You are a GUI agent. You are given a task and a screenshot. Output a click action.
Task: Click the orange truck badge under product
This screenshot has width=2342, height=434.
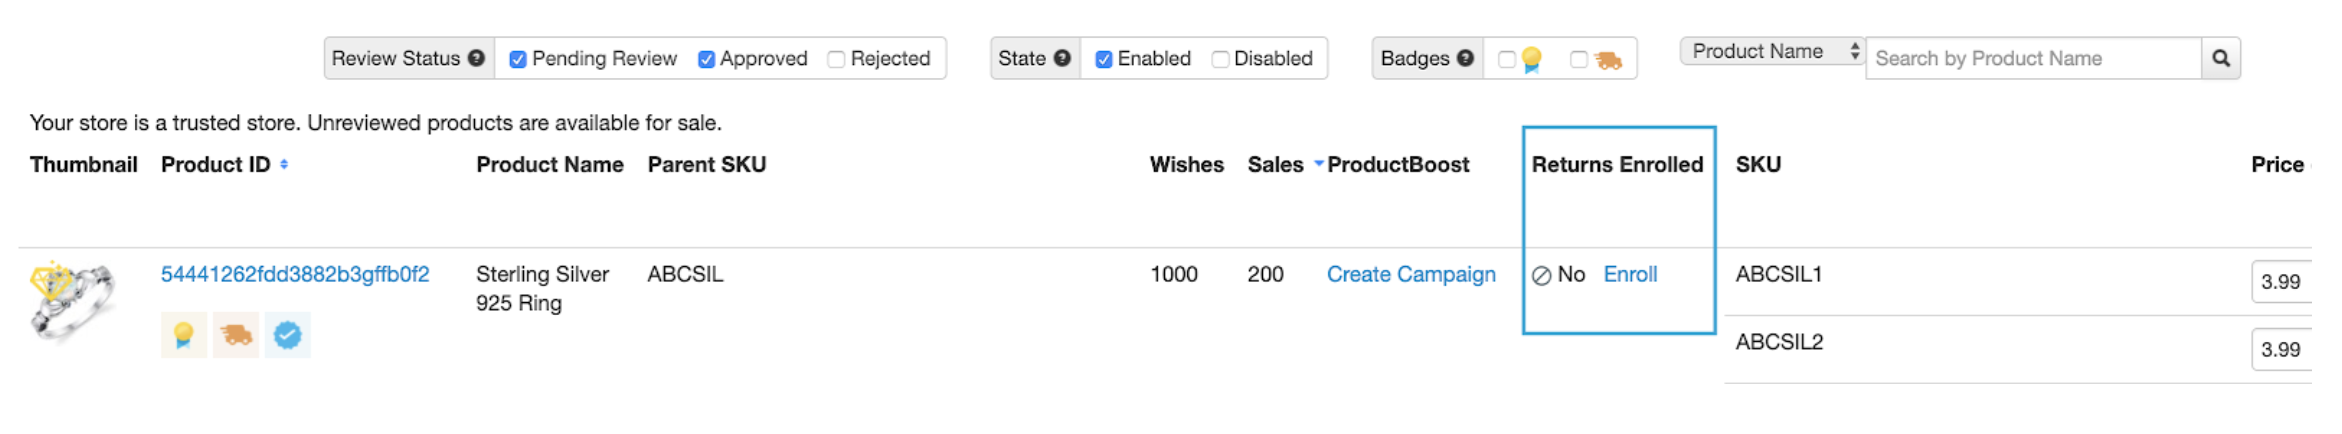tap(236, 335)
